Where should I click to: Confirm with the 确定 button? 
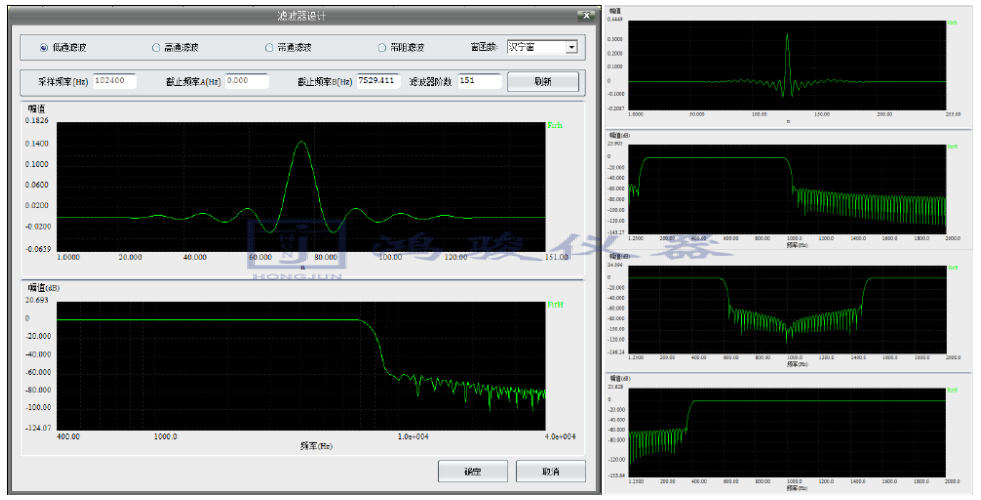(474, 471)
